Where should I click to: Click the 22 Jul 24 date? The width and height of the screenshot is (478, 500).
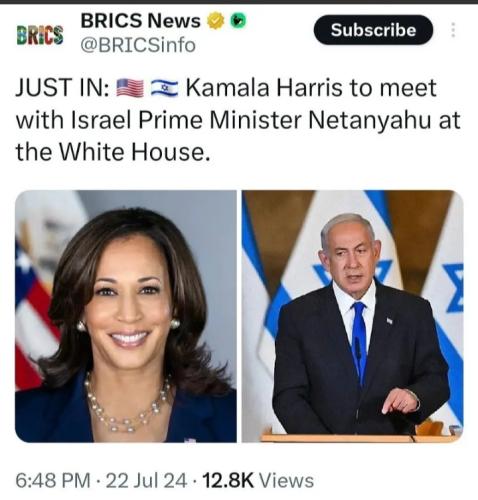(x=146, y=481)
